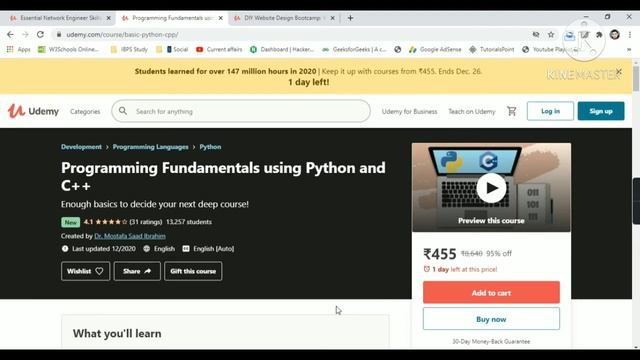The width and height of the screenshot is (640, 360).
Task: Click Last updated 12/2020 text
Action: point(104,249)
